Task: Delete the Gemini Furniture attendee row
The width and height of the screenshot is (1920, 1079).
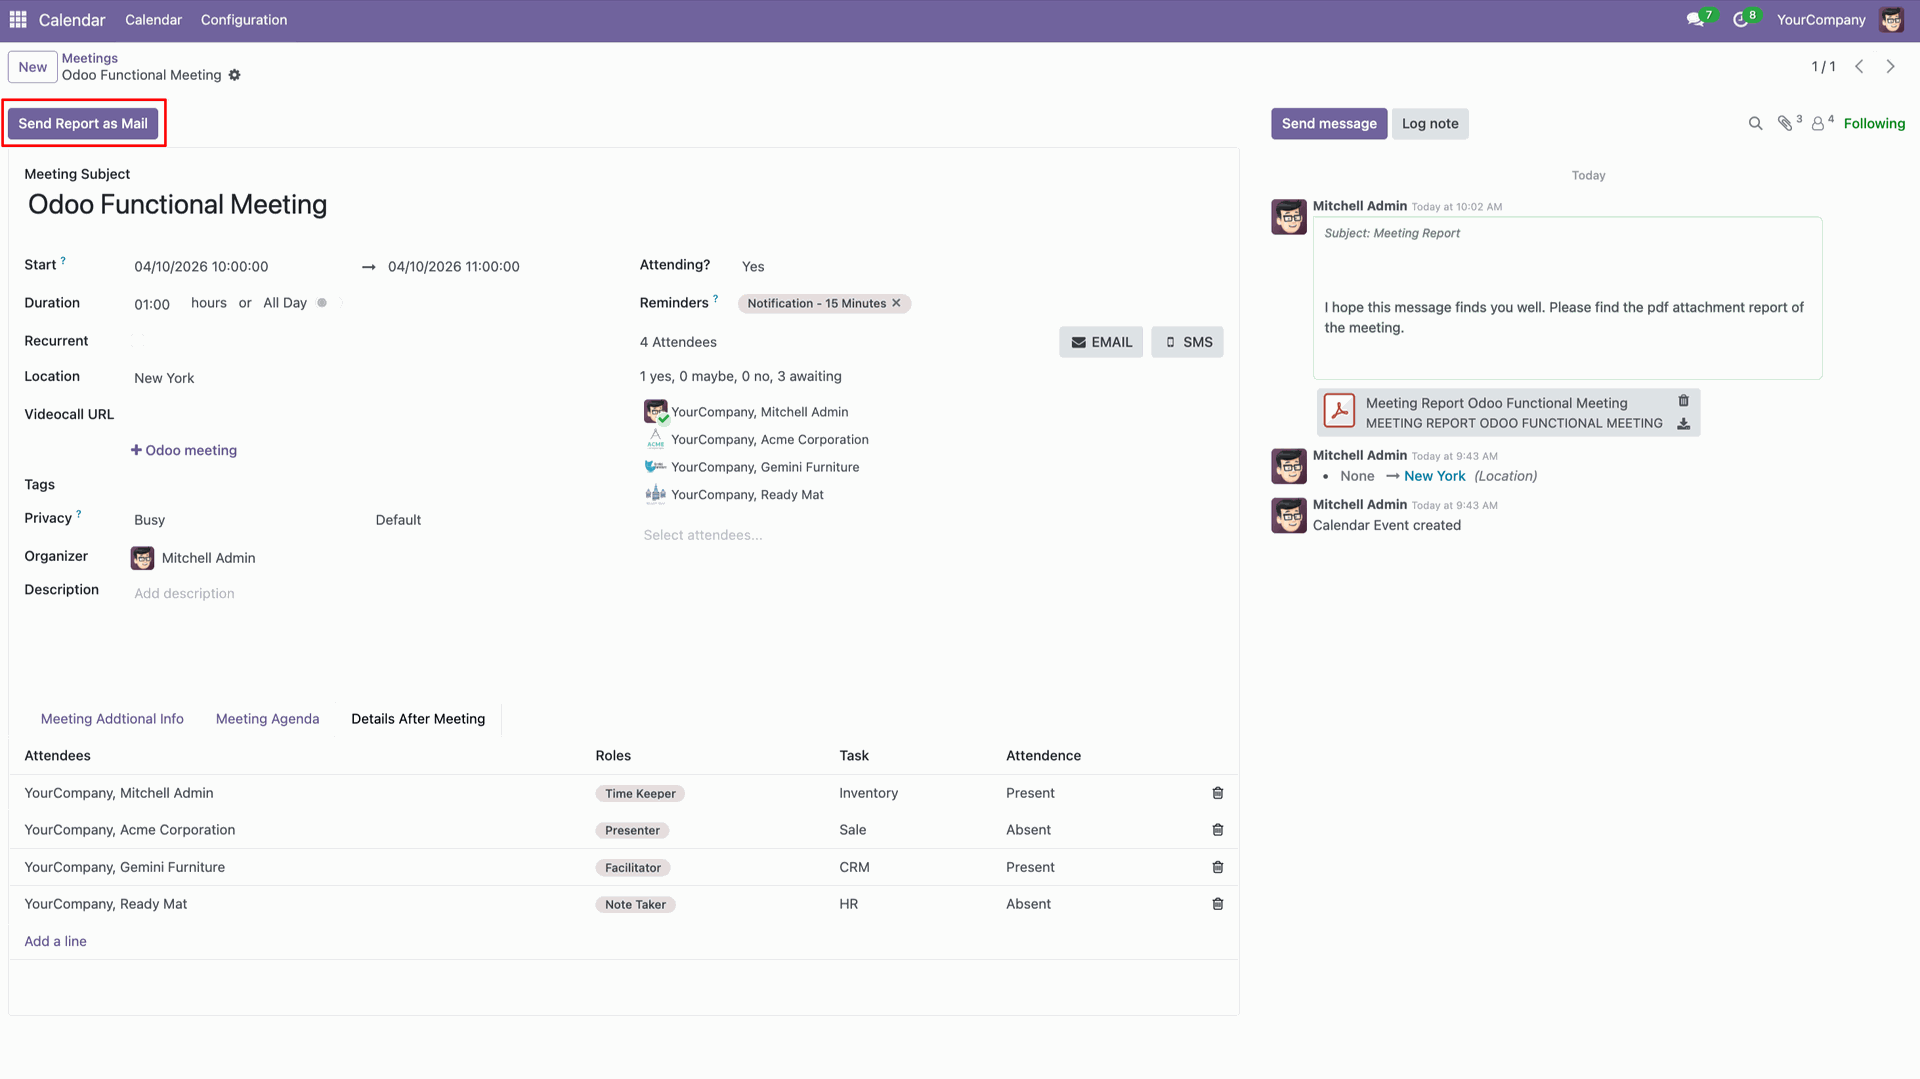Action: [1217, 867]
